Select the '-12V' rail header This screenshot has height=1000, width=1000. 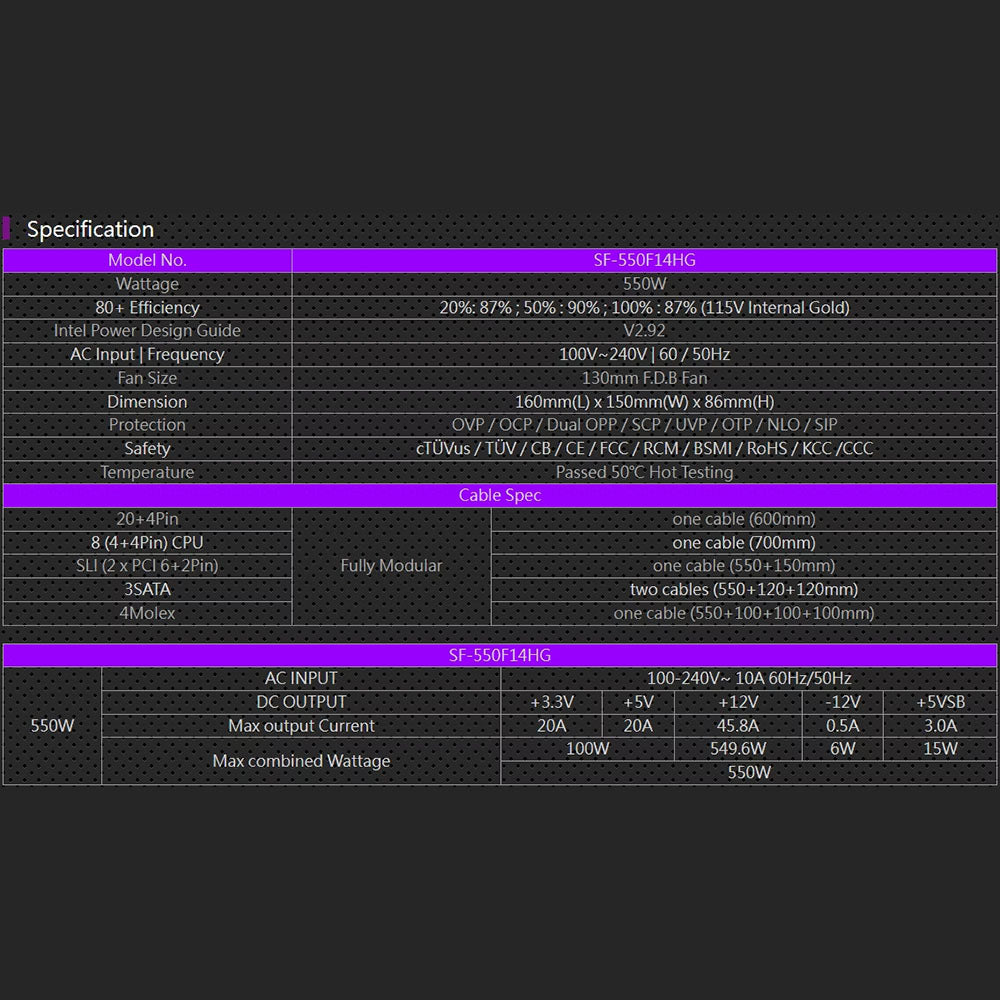(842, 702)
